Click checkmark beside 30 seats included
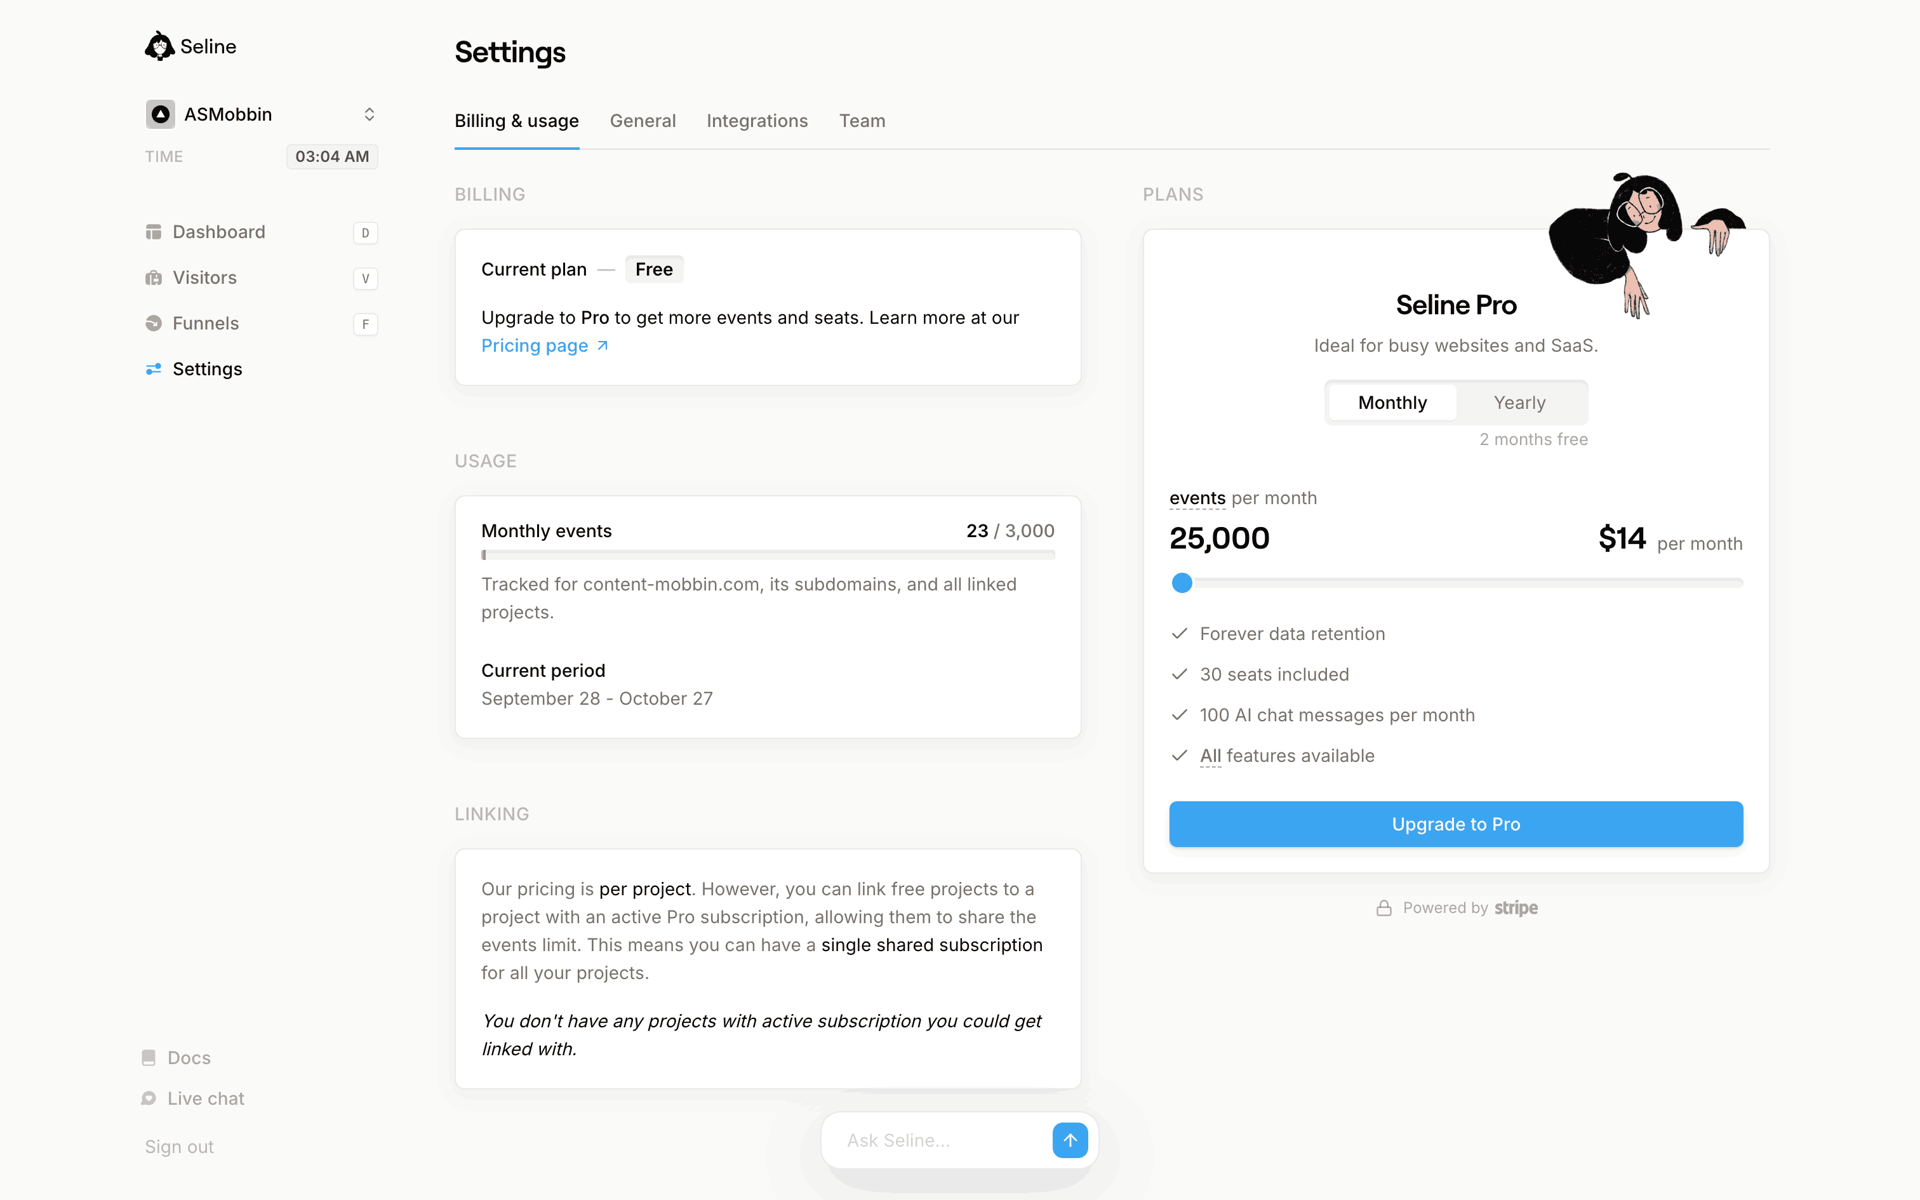 pyautogui.click(x=1179, y=674)
